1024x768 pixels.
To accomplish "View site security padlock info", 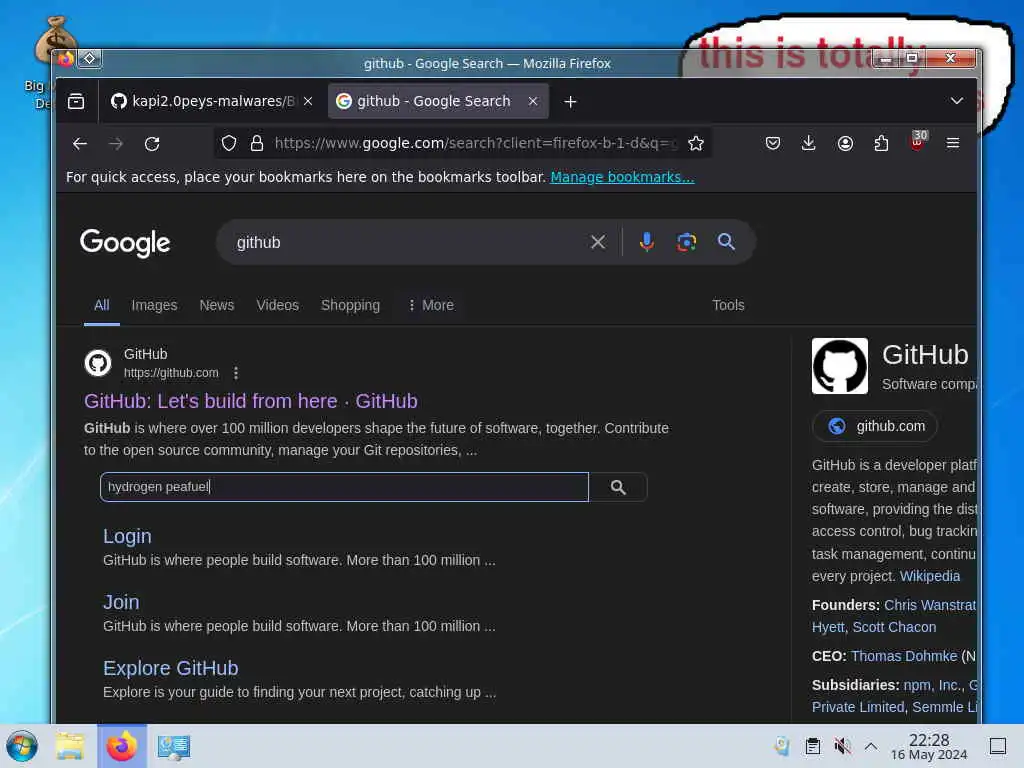I will (x=257, y=143).
